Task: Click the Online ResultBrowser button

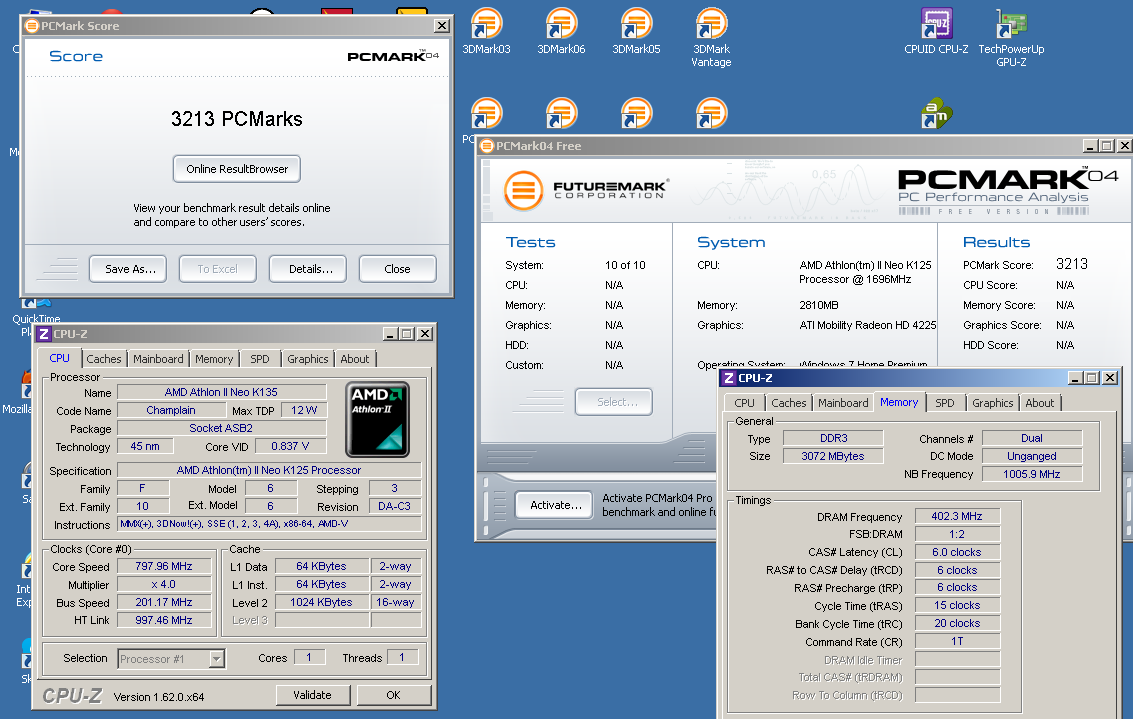Action: pos(237,169)
